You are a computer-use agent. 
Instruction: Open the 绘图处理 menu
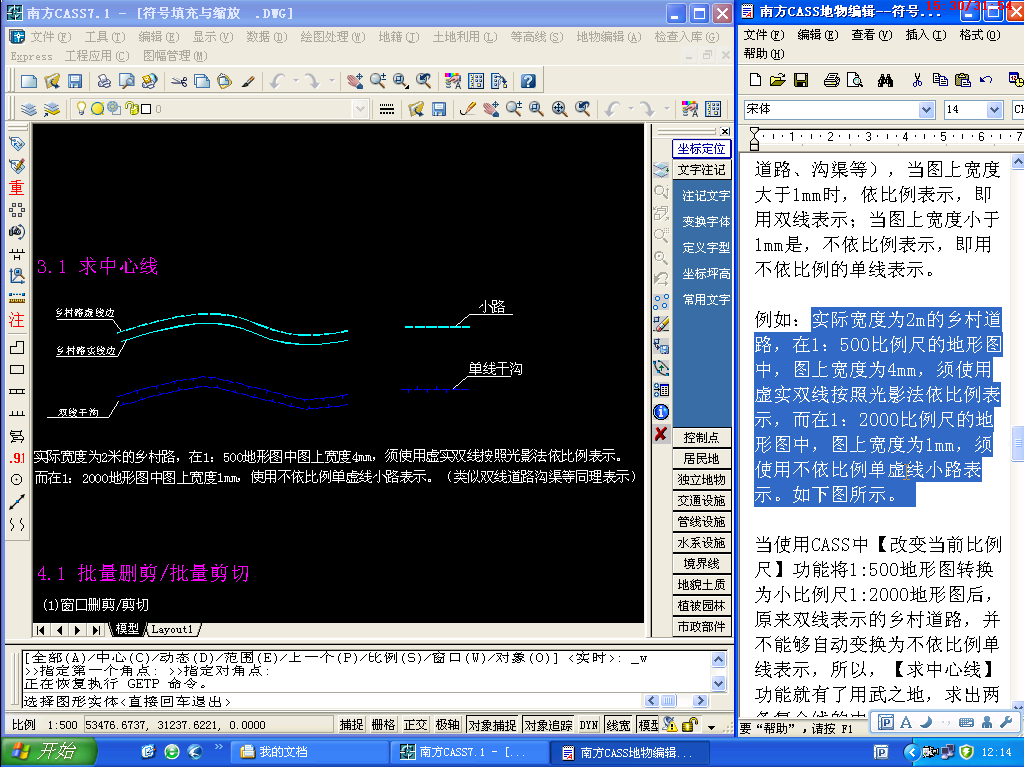pos(324,37)
